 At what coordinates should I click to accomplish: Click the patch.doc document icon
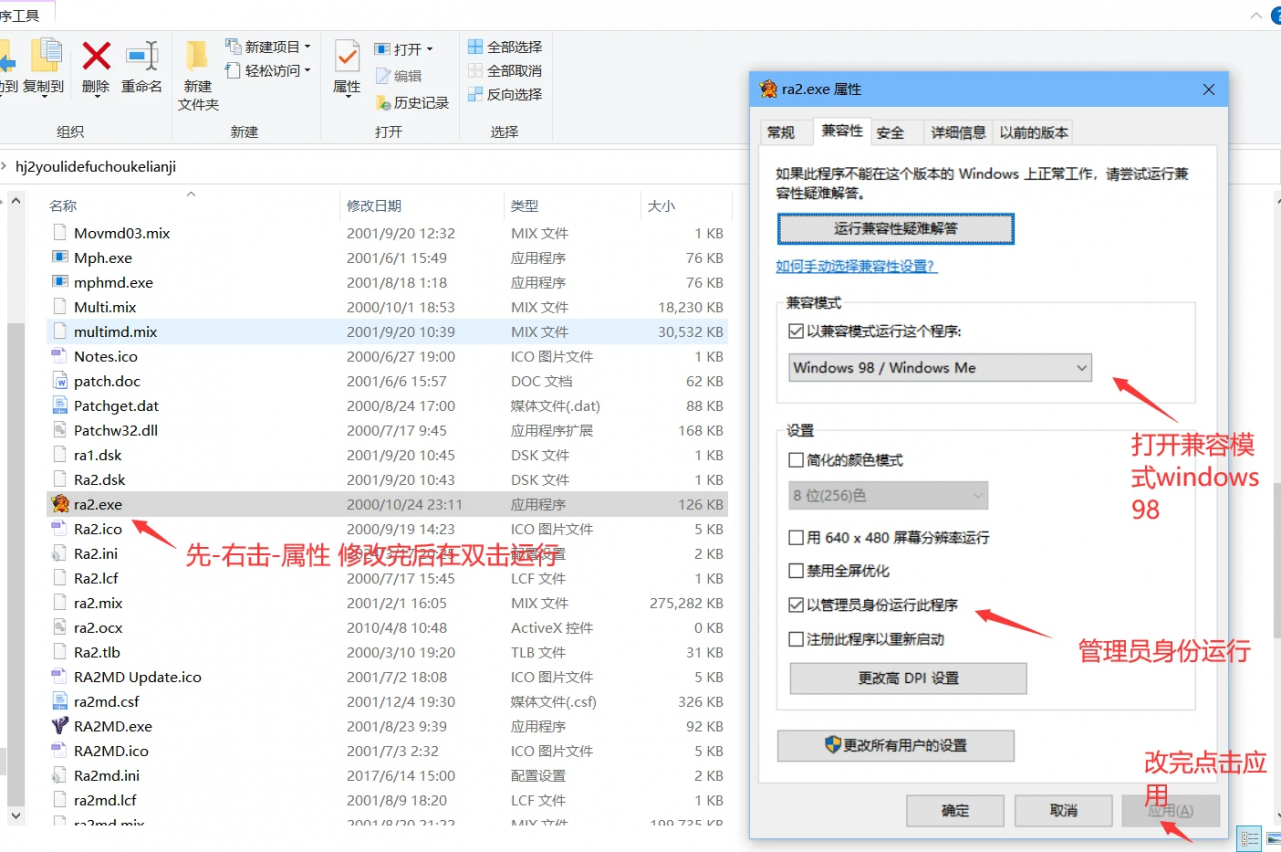(60, 381)
